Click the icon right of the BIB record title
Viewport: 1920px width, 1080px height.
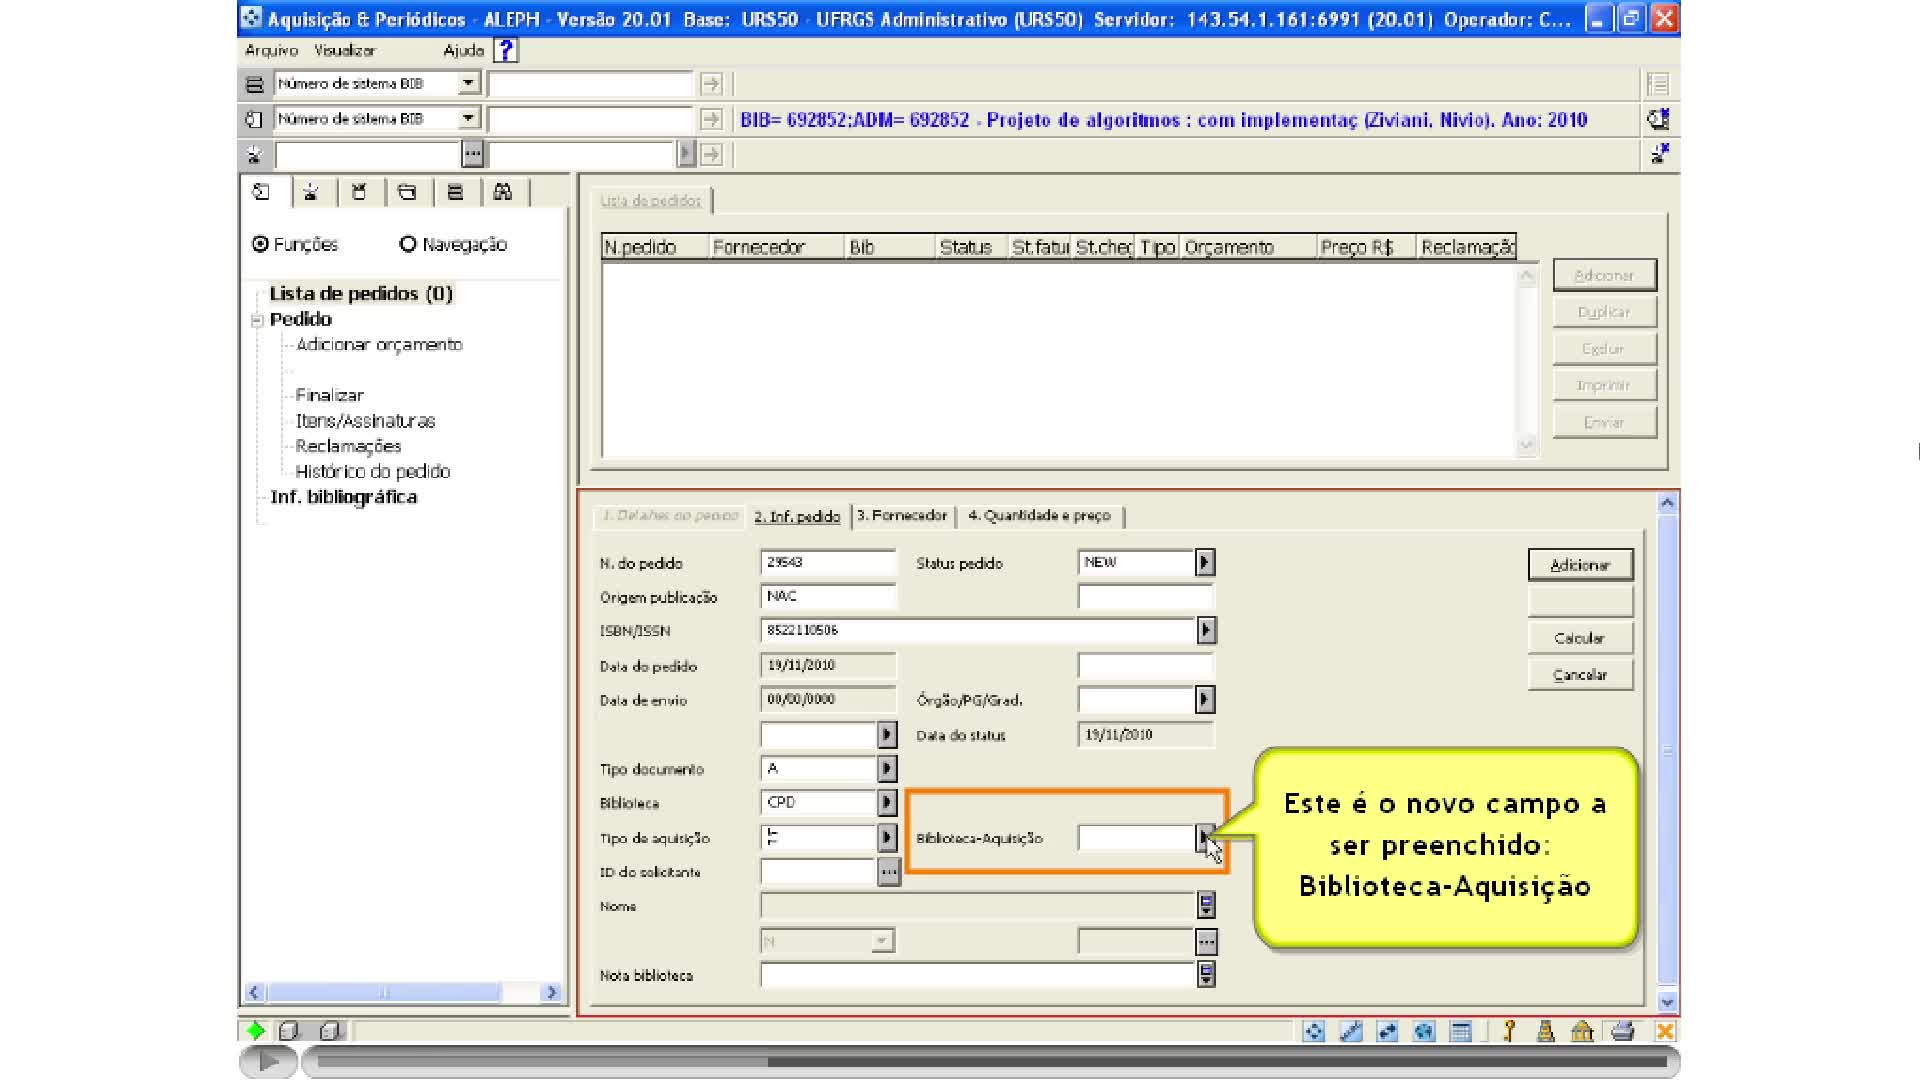[x=1658, y=119]
